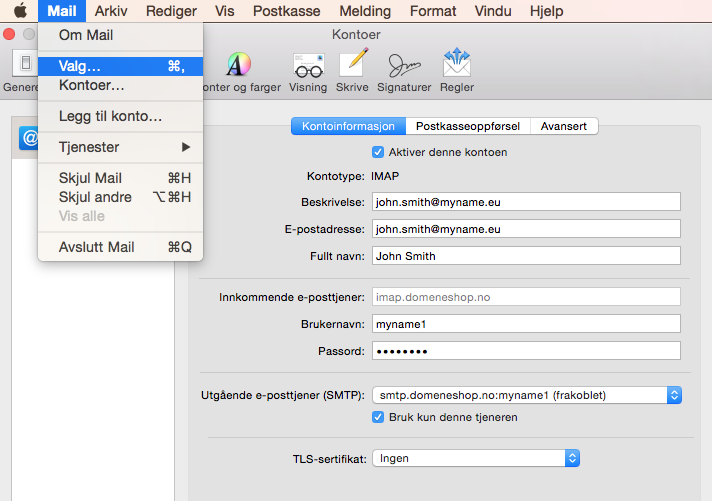Click the Passord field
712x501 pixels.
coord(525,351)
